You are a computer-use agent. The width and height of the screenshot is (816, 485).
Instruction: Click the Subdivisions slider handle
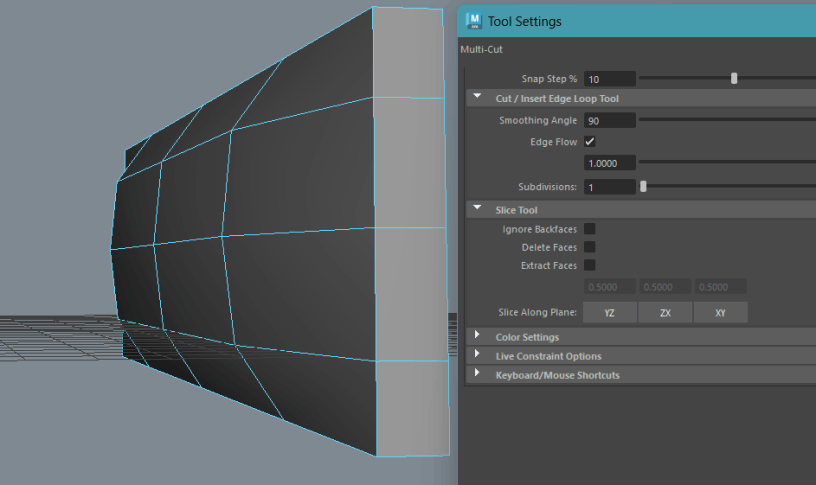(643, 186)
